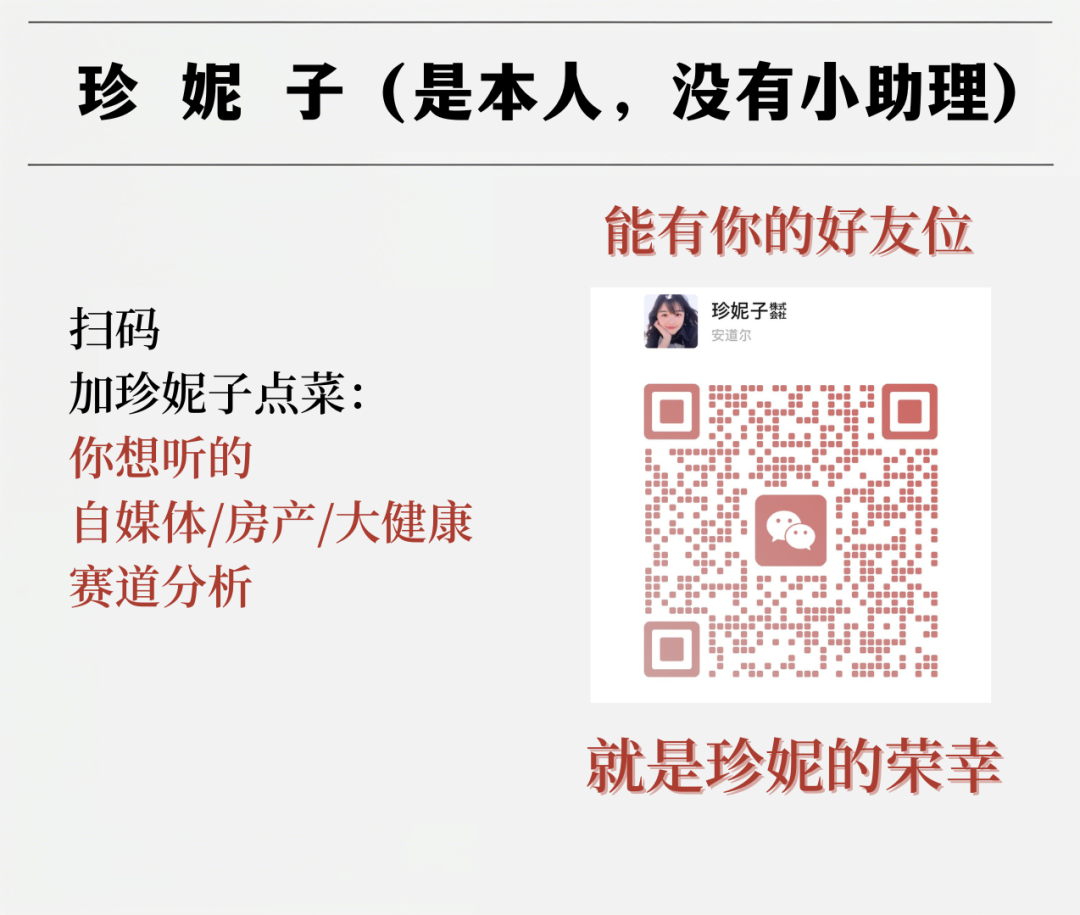The image size is (1080, 915).
Task: Click the top-left QR finder square
Action: coord(672,411)
